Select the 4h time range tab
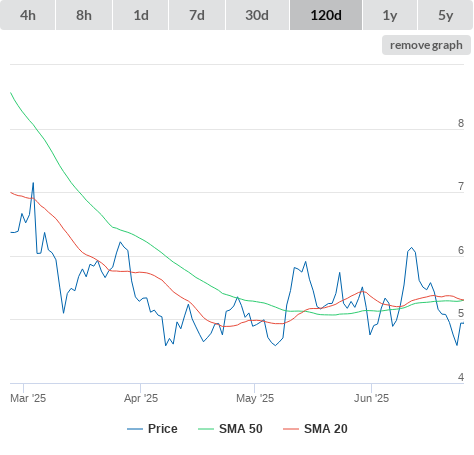Image resolution: width=474 pixels, height=455 pixels. point(28,15)
